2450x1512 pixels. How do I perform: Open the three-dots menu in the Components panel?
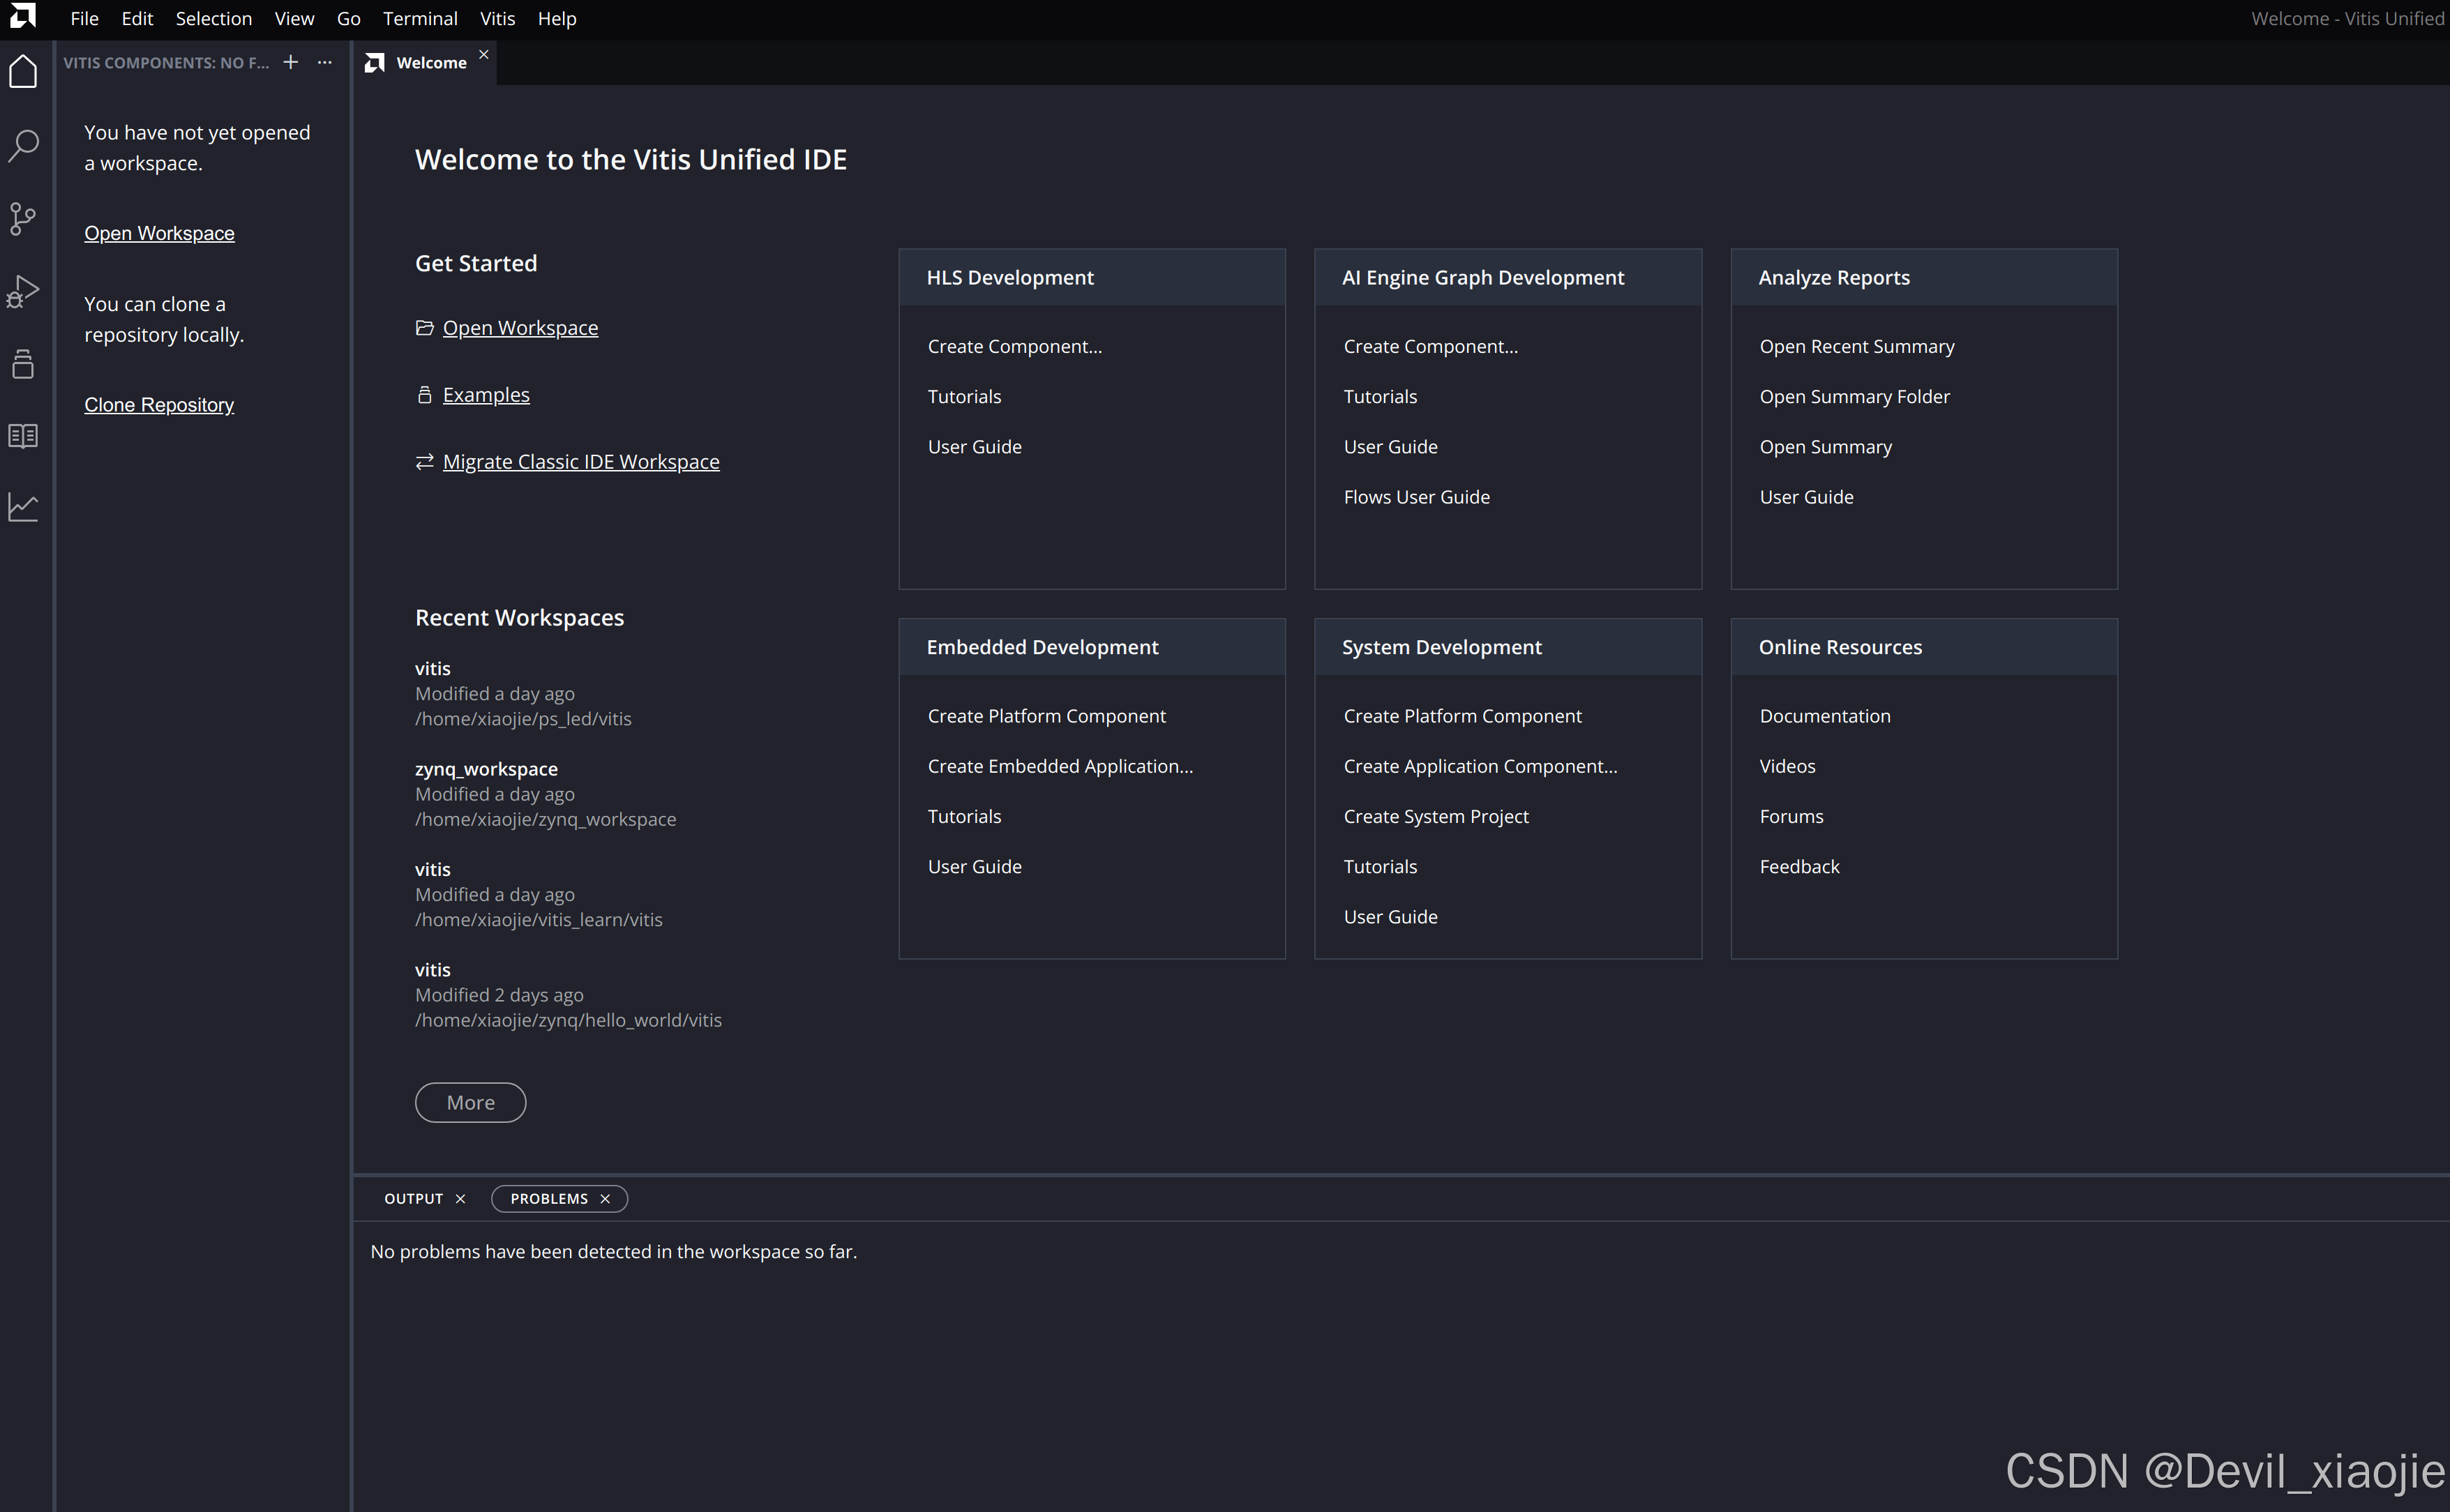[325, 62]
